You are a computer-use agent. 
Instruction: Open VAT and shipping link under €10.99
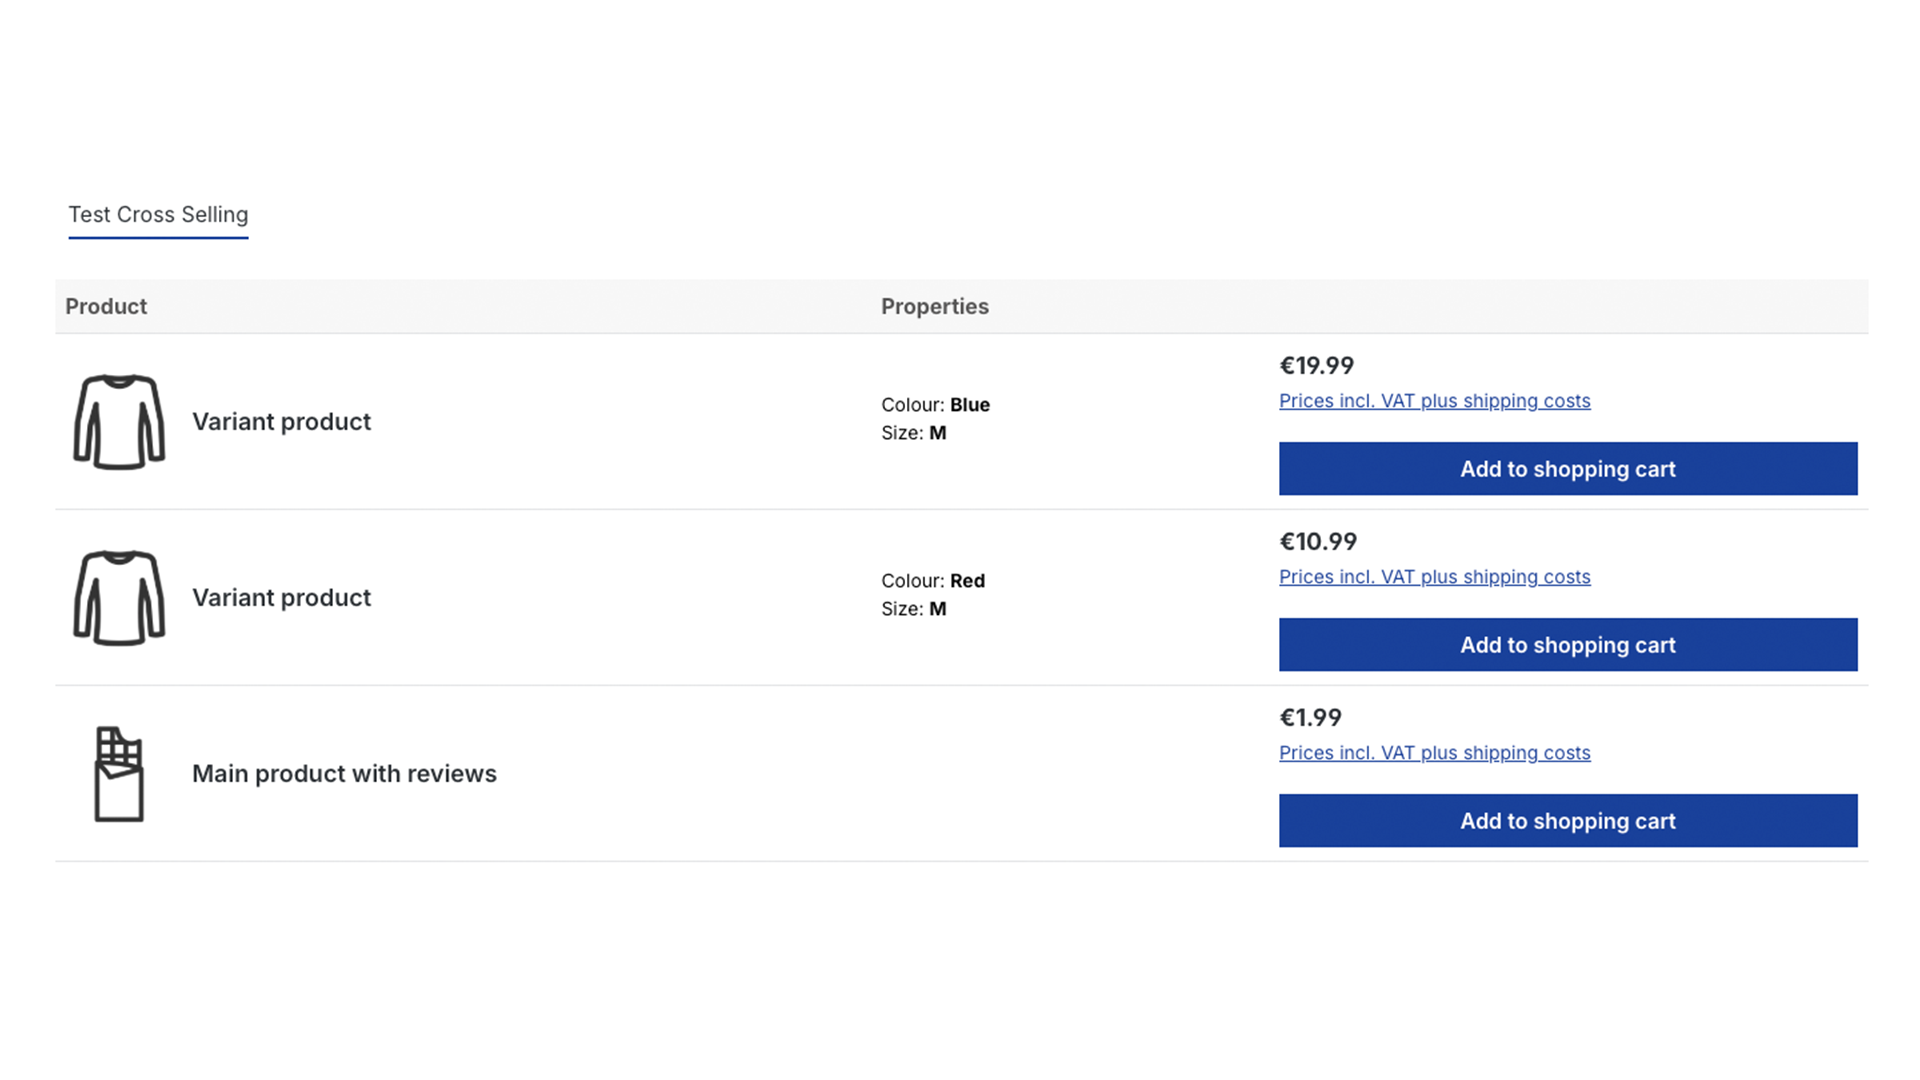tap(1434, 577)
